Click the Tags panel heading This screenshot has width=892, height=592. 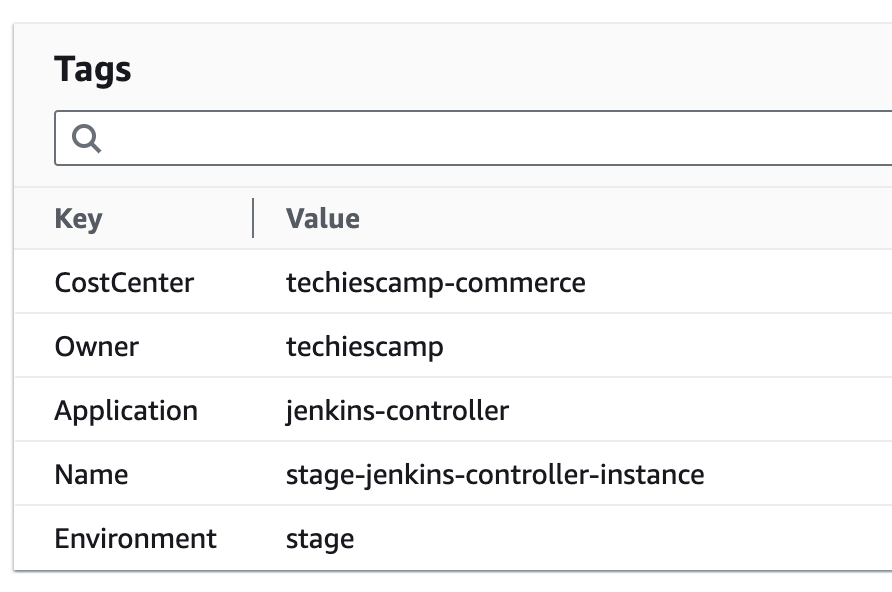[x=94, y=69]
